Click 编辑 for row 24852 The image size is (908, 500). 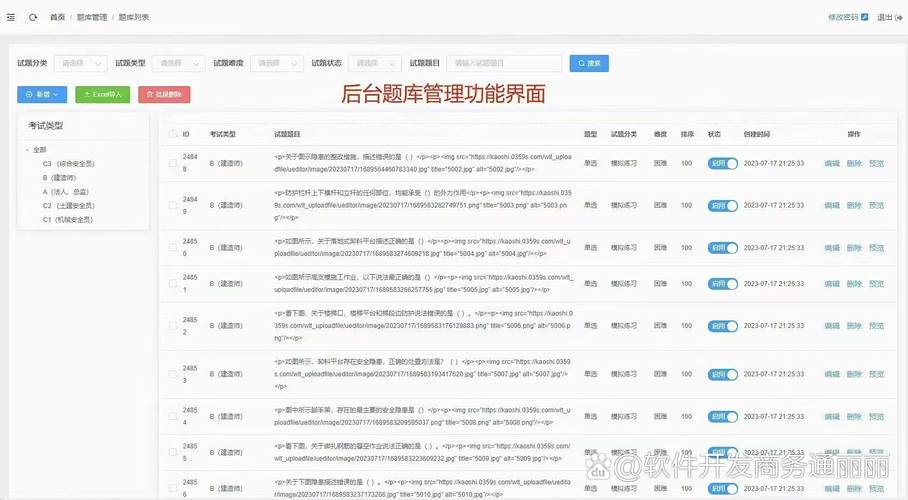point(832,326)
